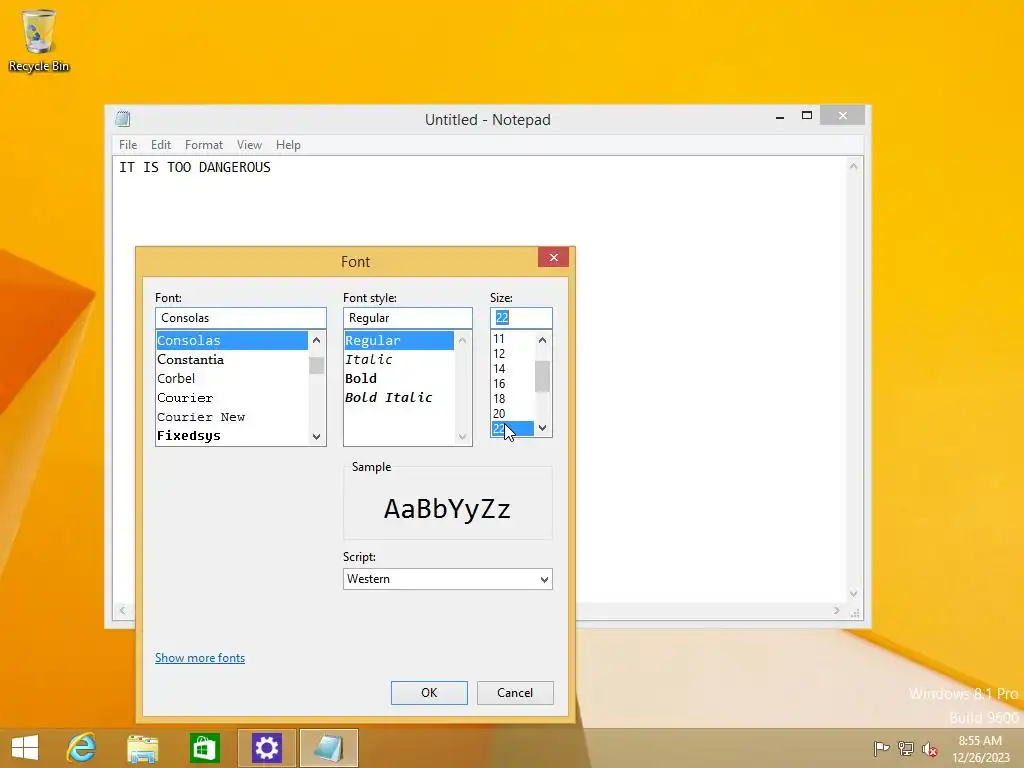Open File Explorer from the taskbar
This screenshot has width=1024, height=768.
142,748
